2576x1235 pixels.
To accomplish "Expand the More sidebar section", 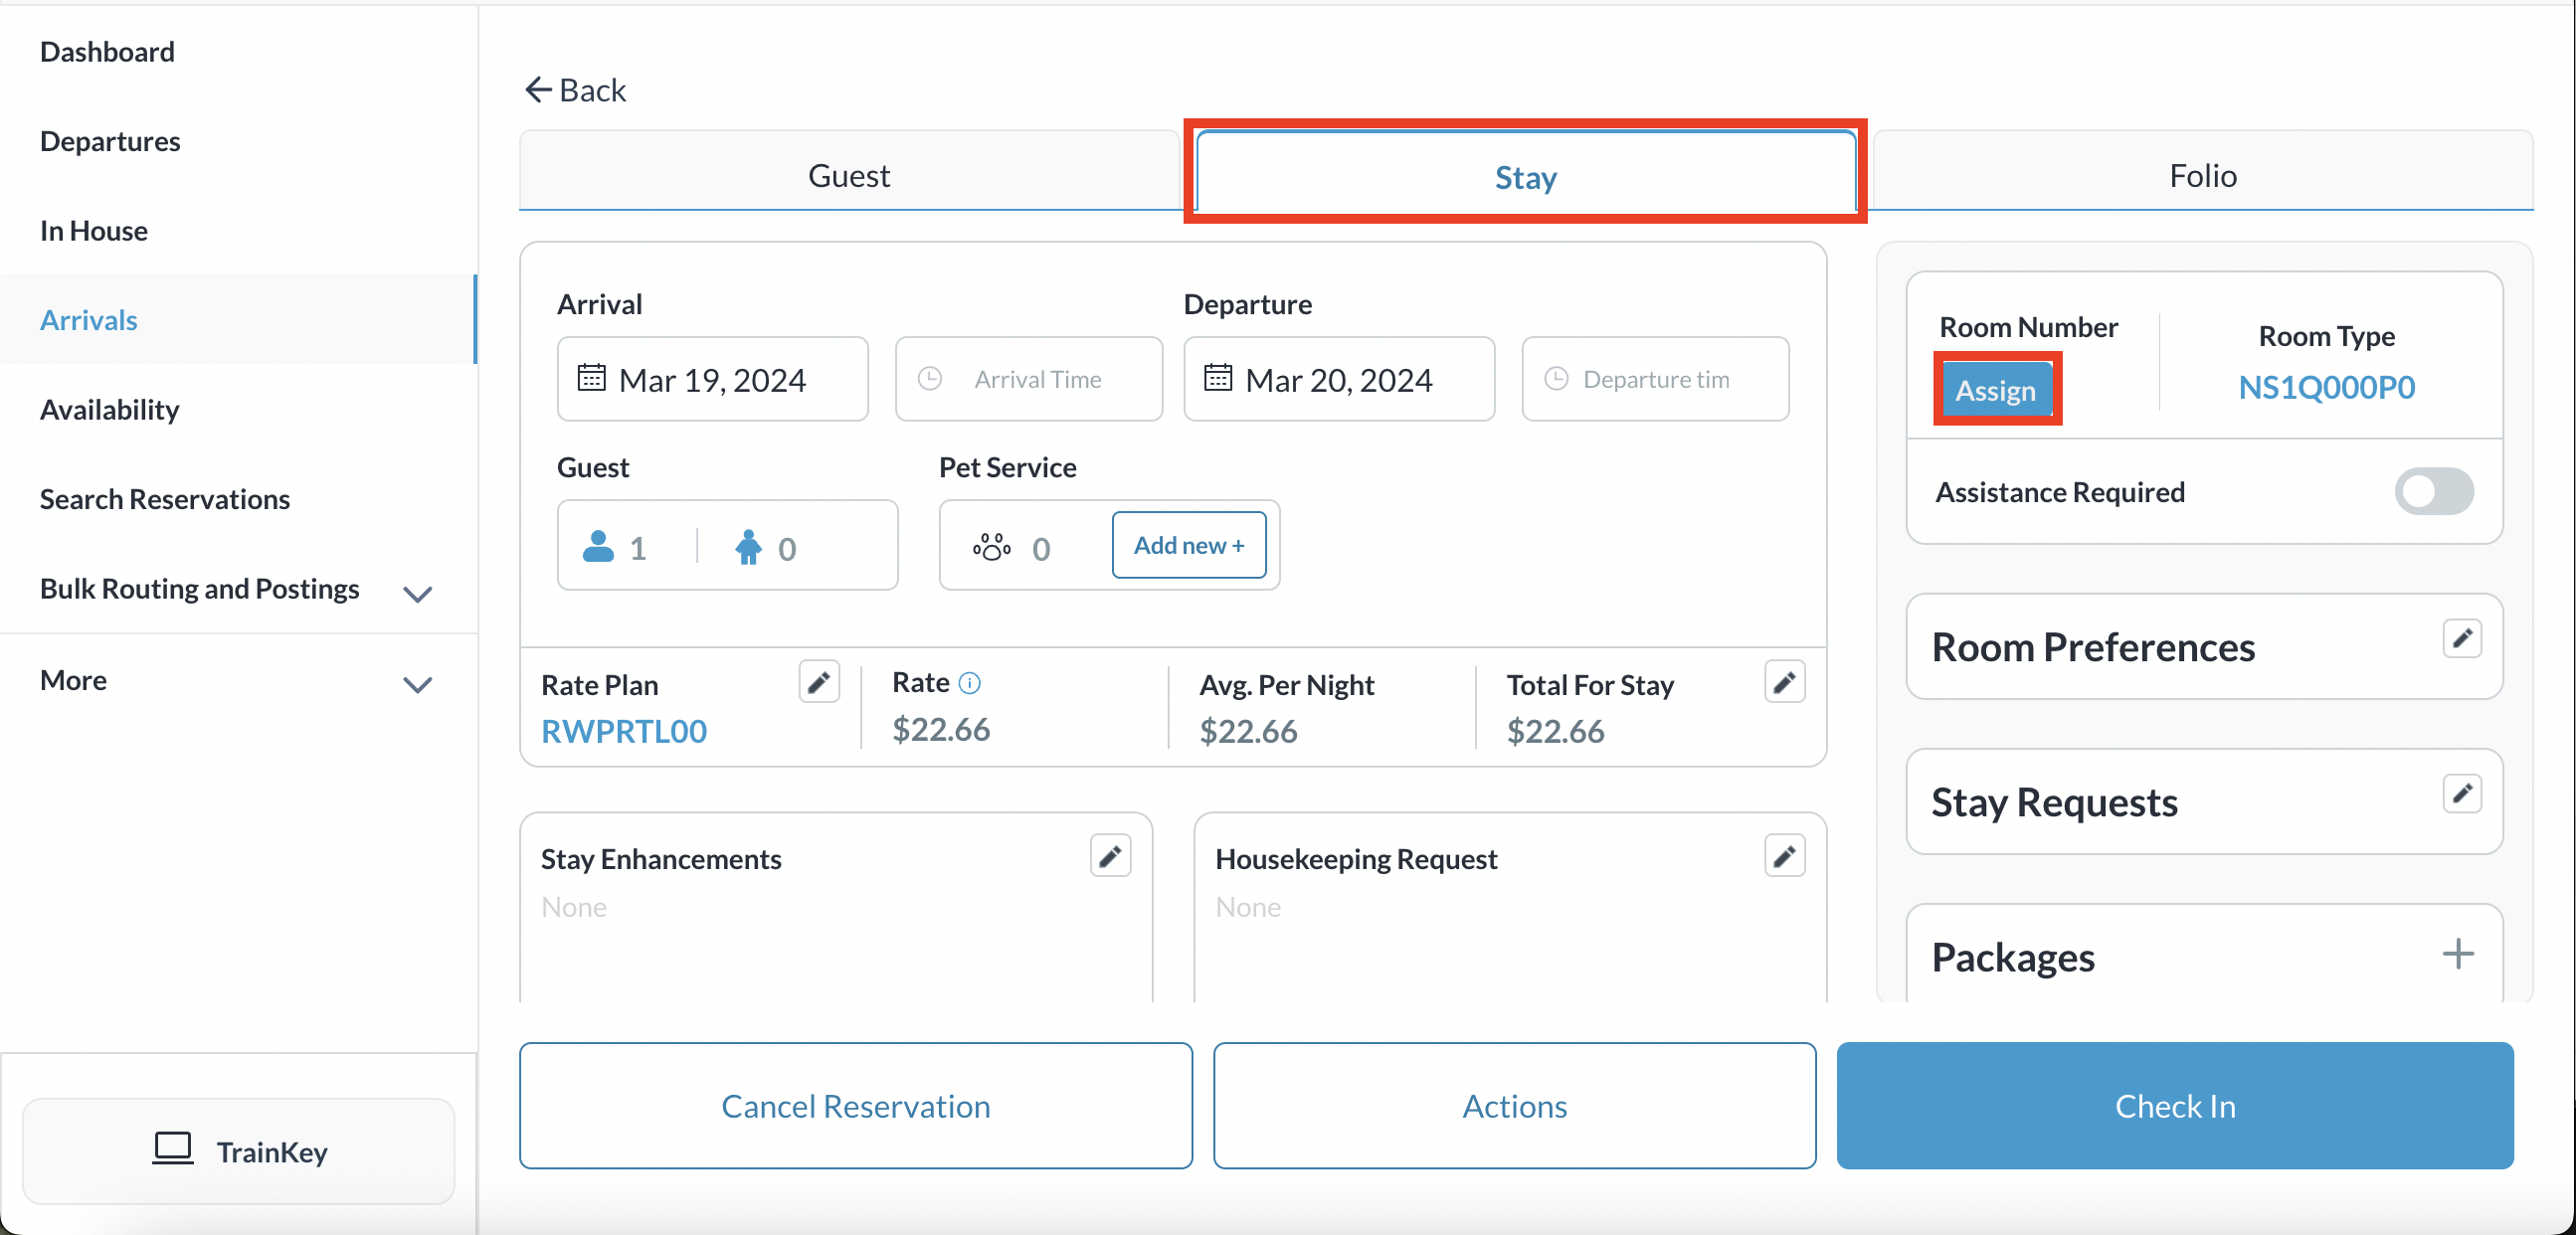I will pos(417,685).
